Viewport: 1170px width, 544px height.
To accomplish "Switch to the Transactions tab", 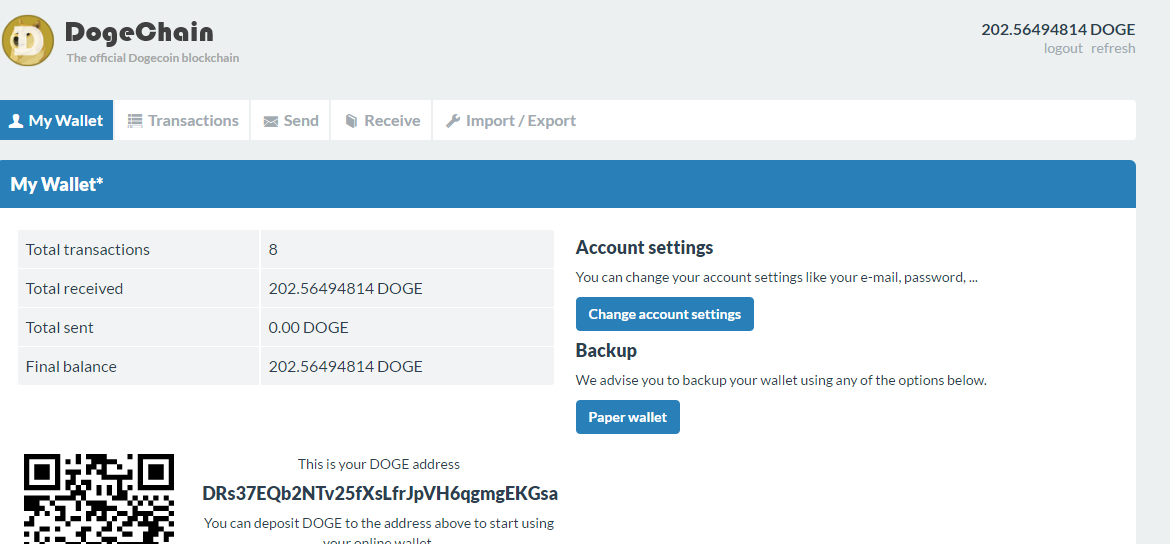I will [182, 120].
